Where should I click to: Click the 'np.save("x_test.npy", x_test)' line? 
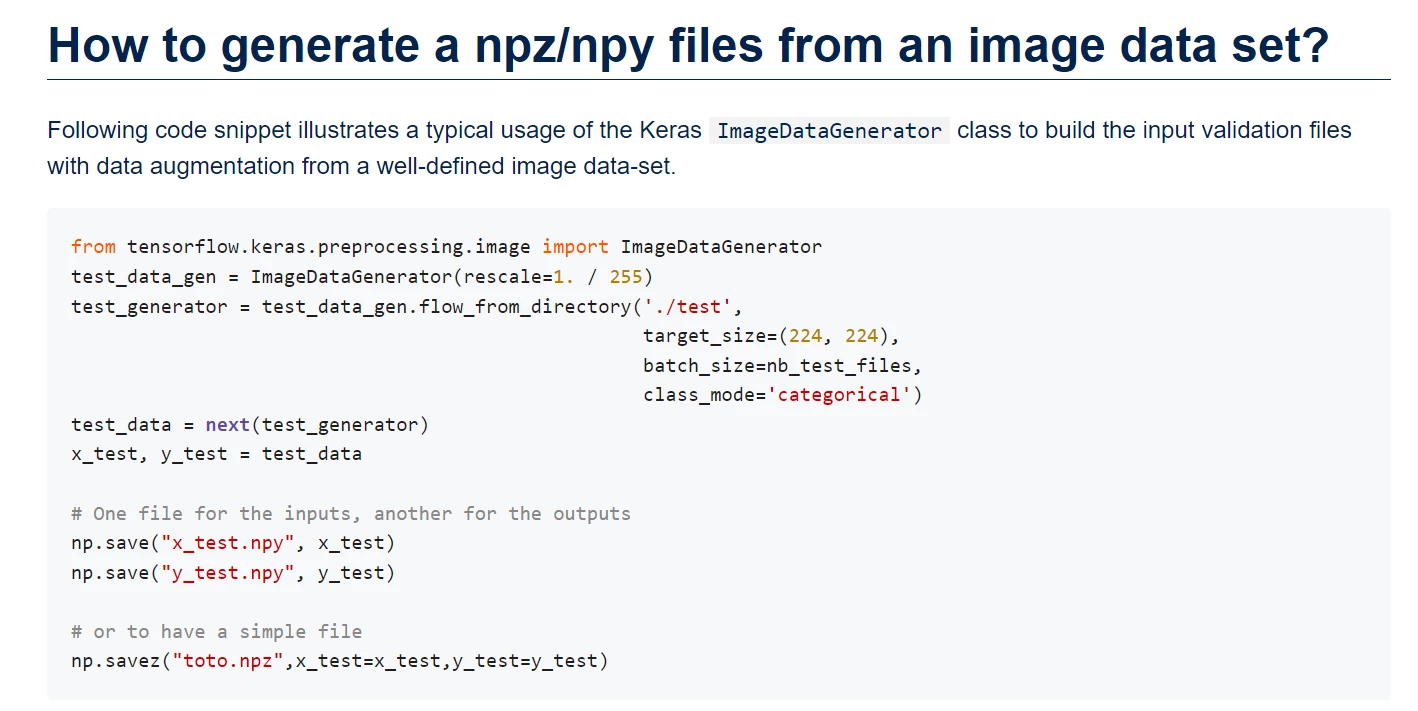click(233, 543)
